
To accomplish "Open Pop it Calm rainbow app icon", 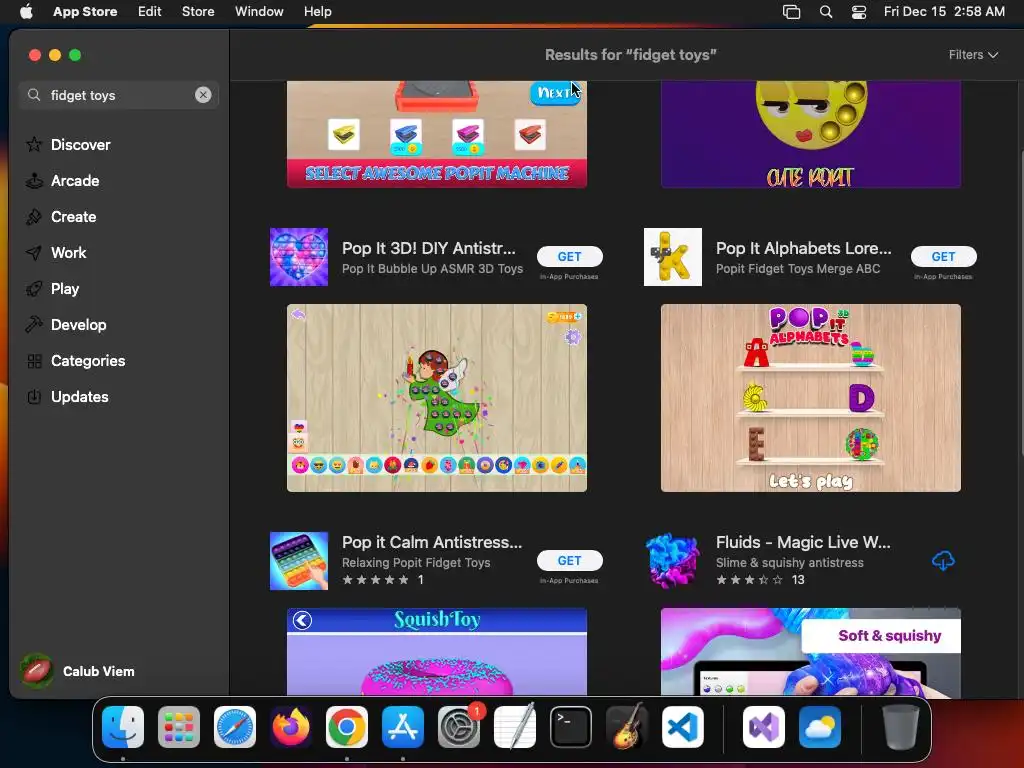I will click(299, 560).
